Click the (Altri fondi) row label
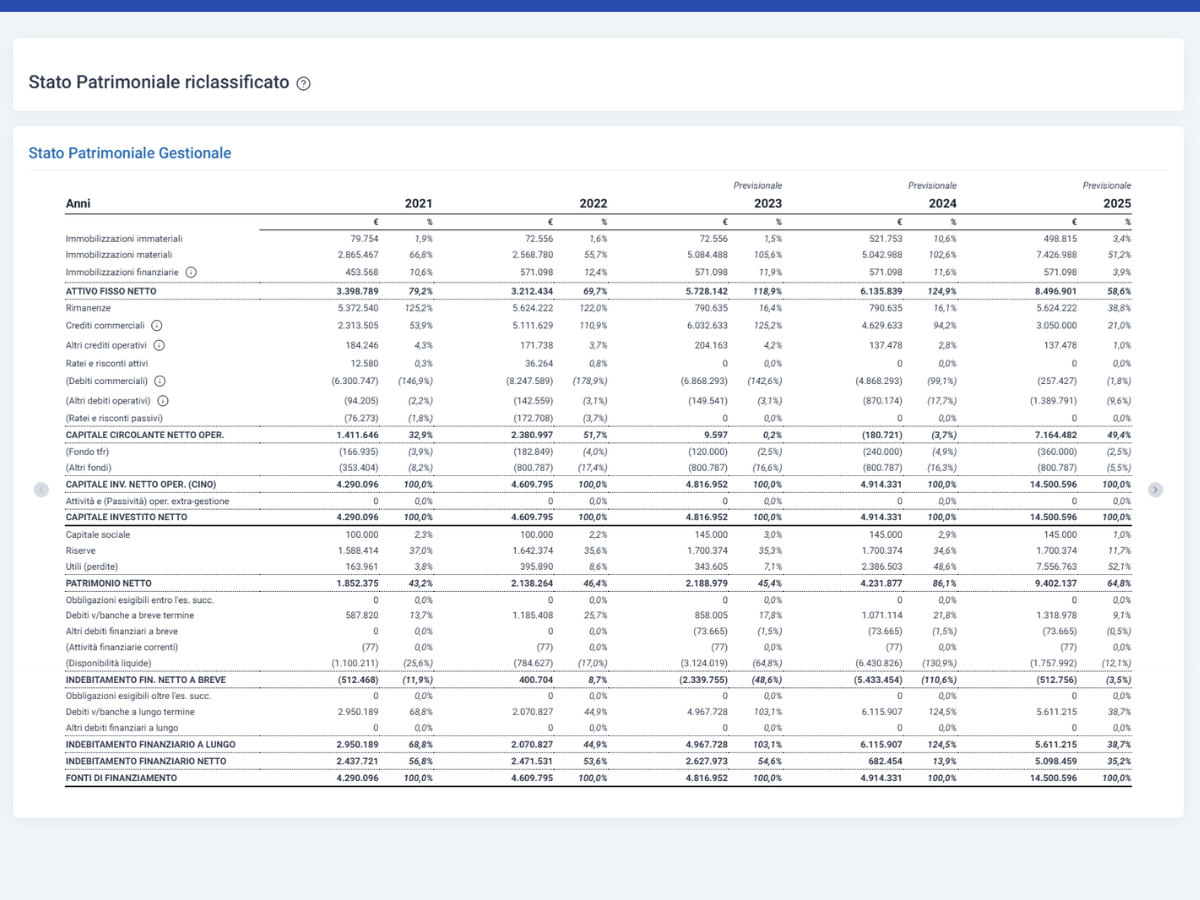The width and height of the screenshot is (1200, 900). click(89, 468)
